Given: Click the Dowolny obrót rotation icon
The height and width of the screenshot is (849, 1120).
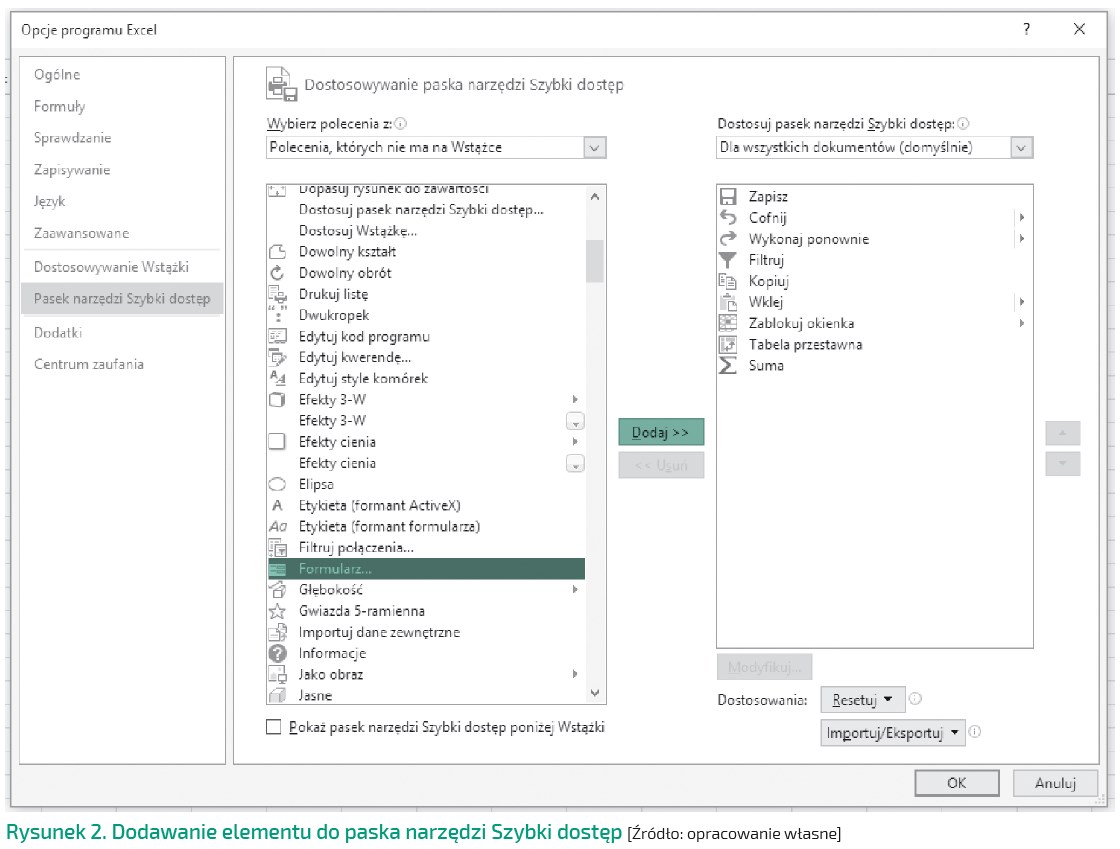Looking at the screenshot, I should click(x=277, y=273).
